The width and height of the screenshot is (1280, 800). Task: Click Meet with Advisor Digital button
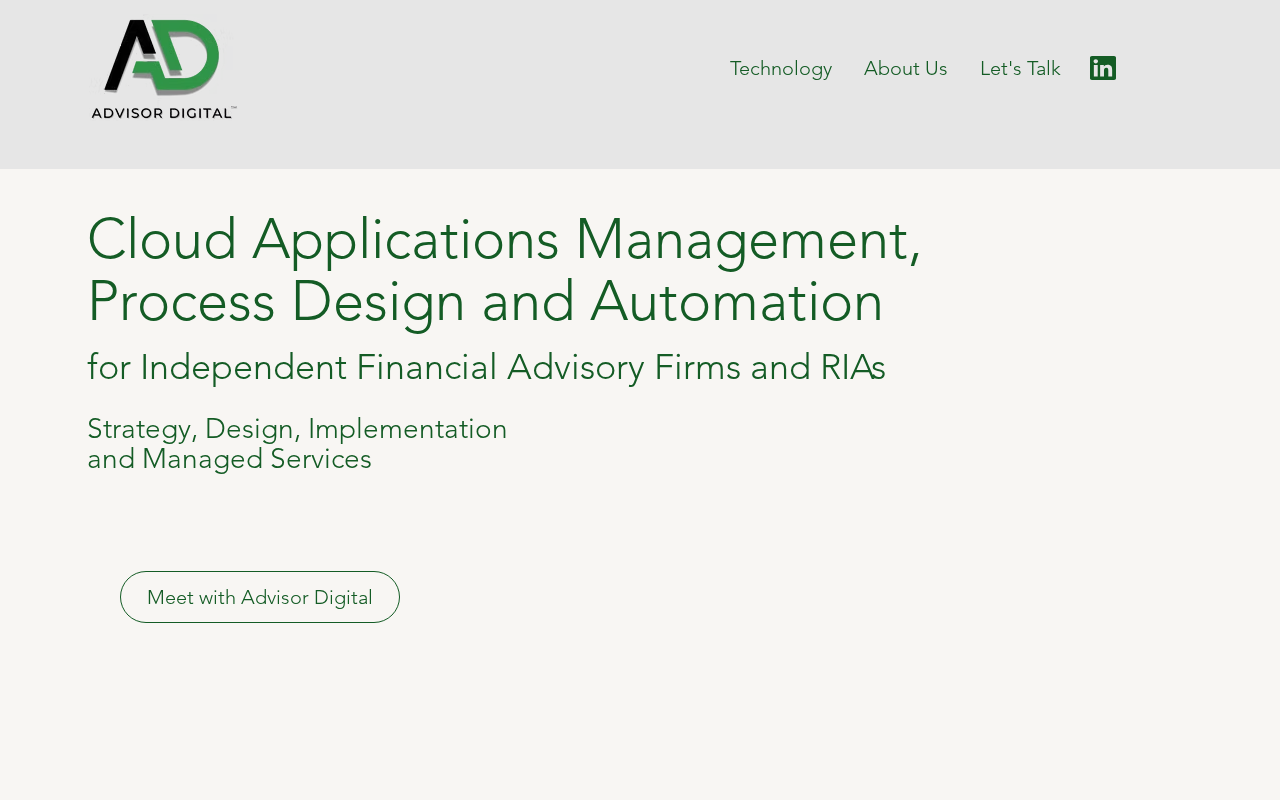260,597
